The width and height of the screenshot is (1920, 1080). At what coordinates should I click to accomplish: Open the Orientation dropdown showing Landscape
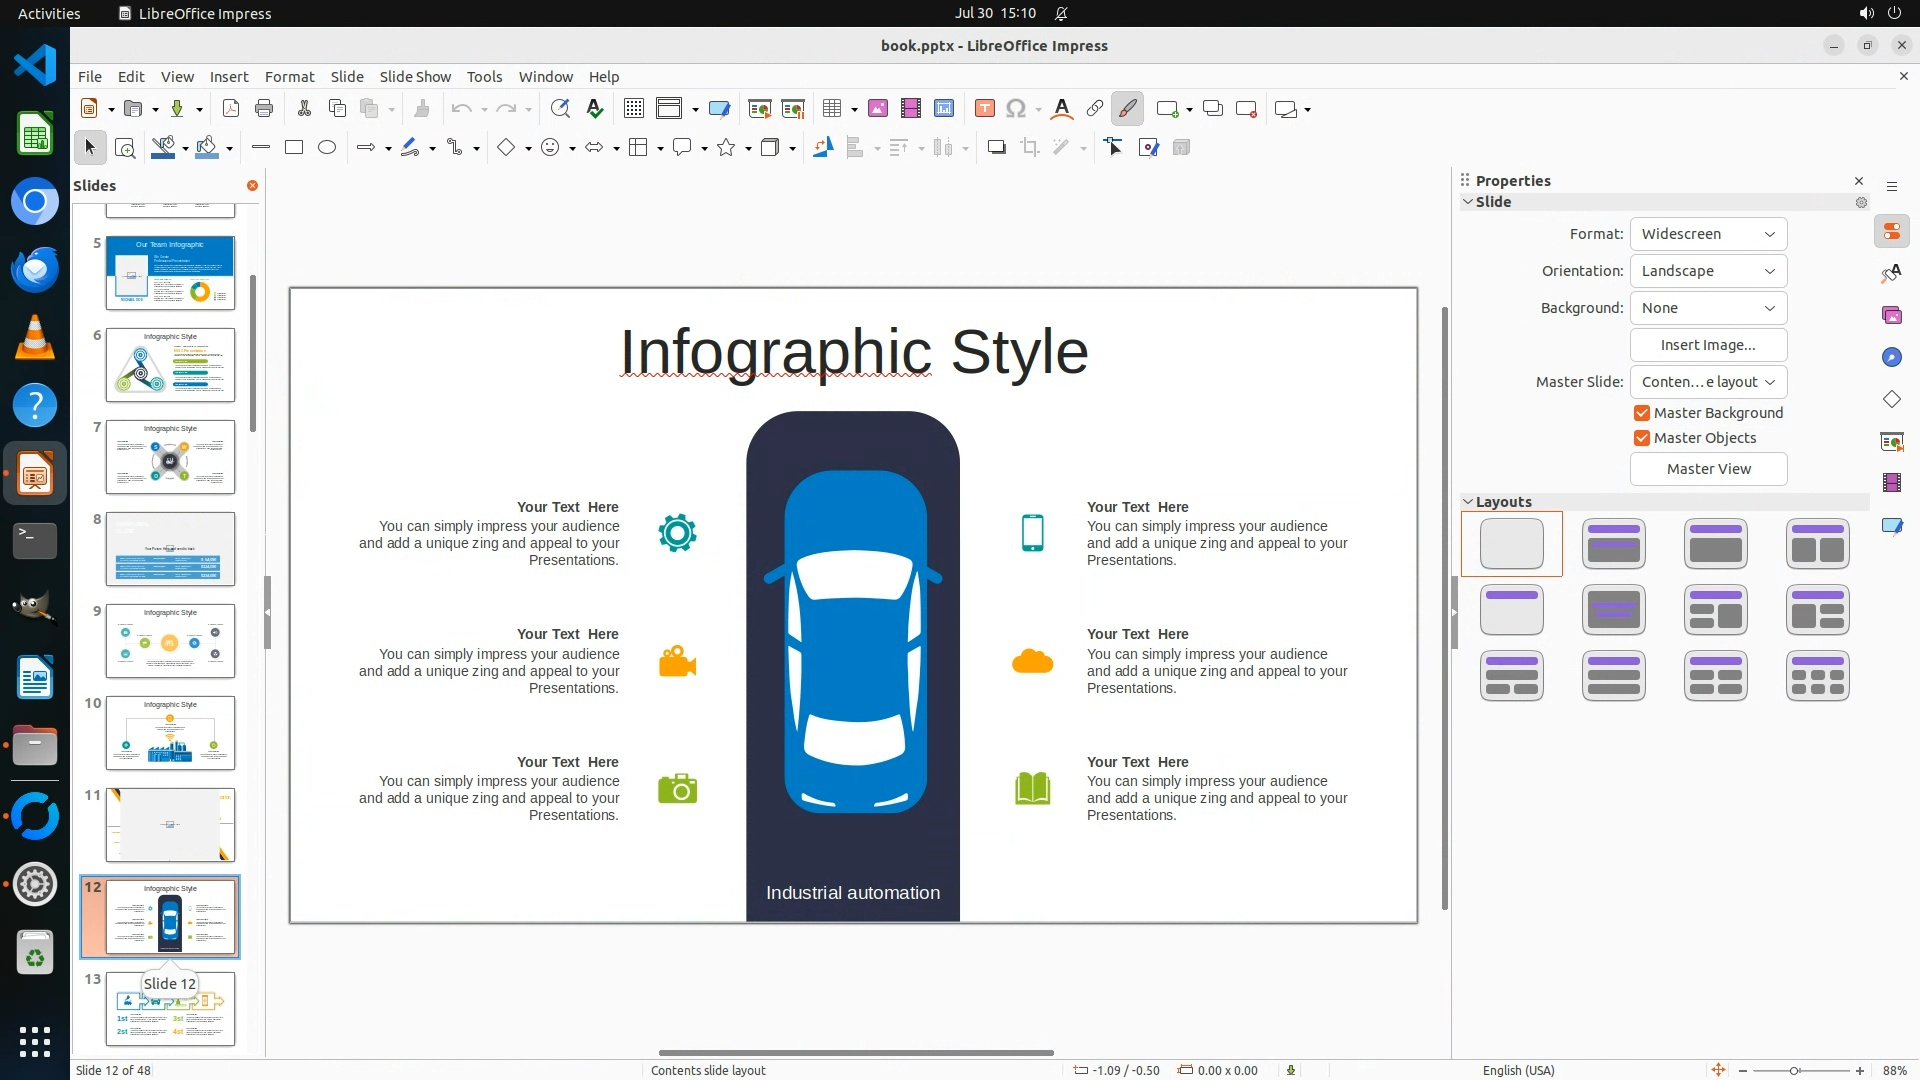click(1708, 271)
